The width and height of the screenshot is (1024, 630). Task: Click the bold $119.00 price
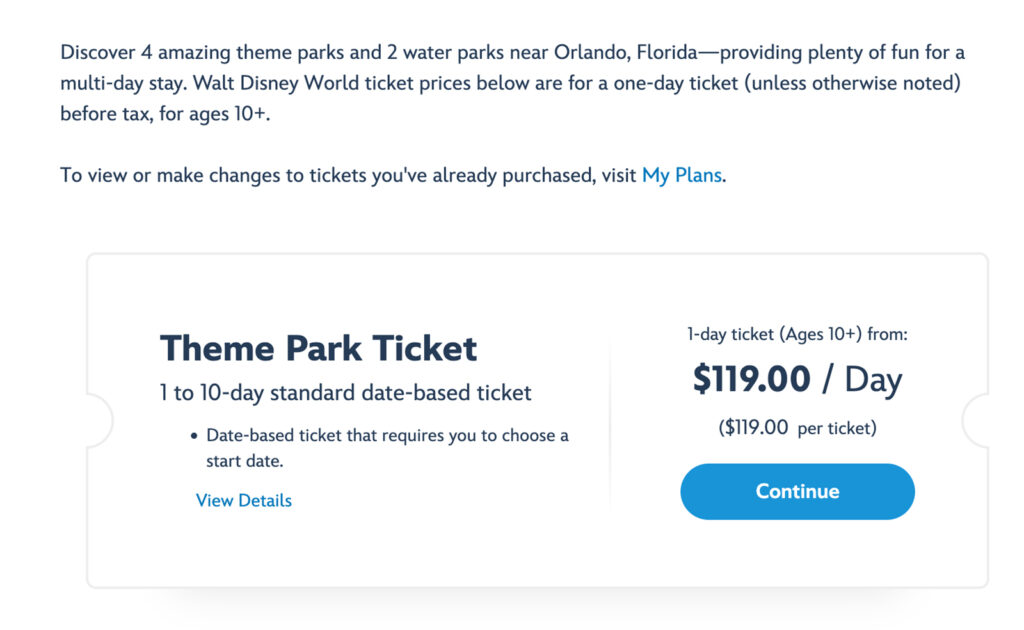(x=751, y=380)
